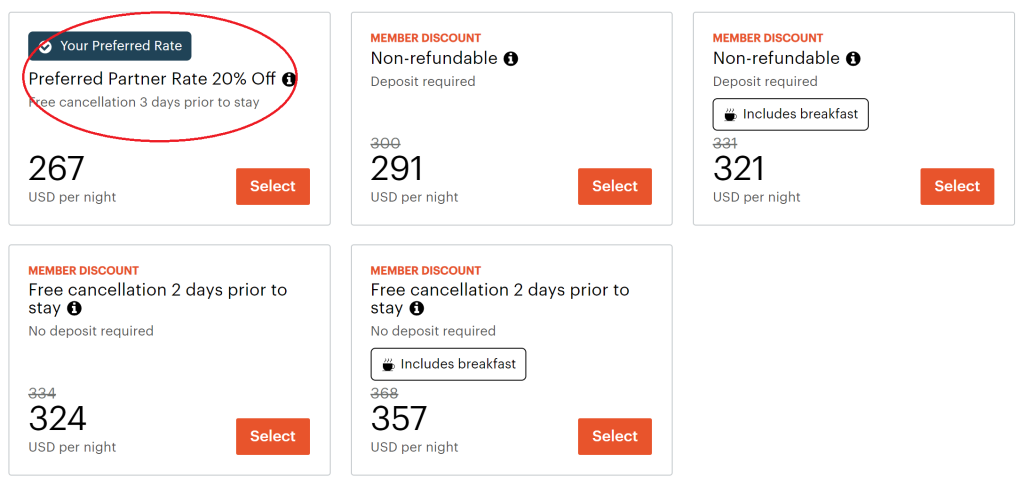Screen dimensions: 1024x485
Task: Click coffee cup icon in 357 USD rate card
Action: pos(388,365)
